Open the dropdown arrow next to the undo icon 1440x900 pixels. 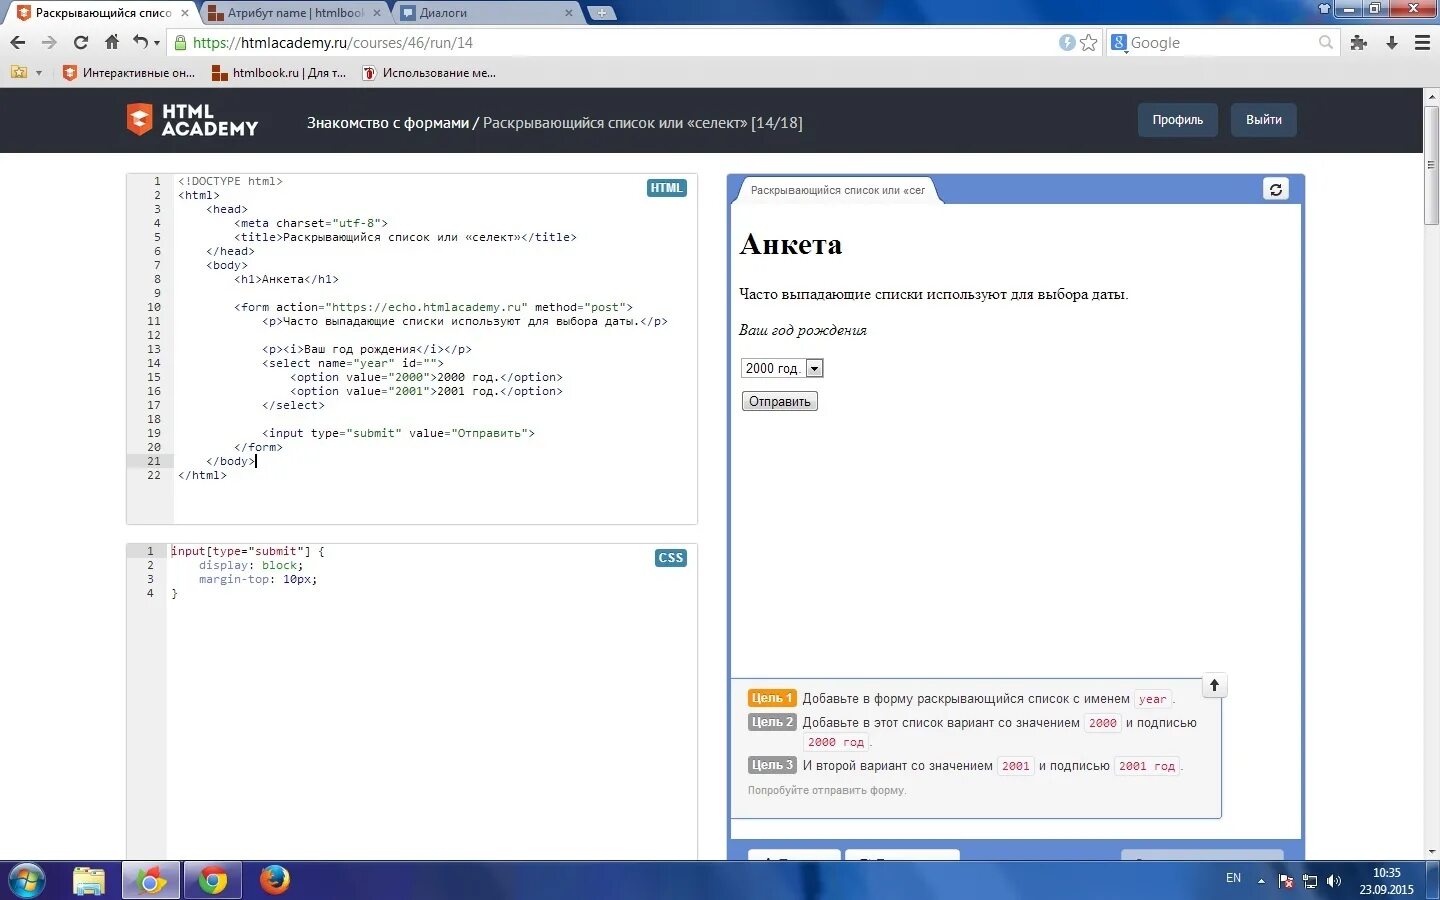click(157, 43)
